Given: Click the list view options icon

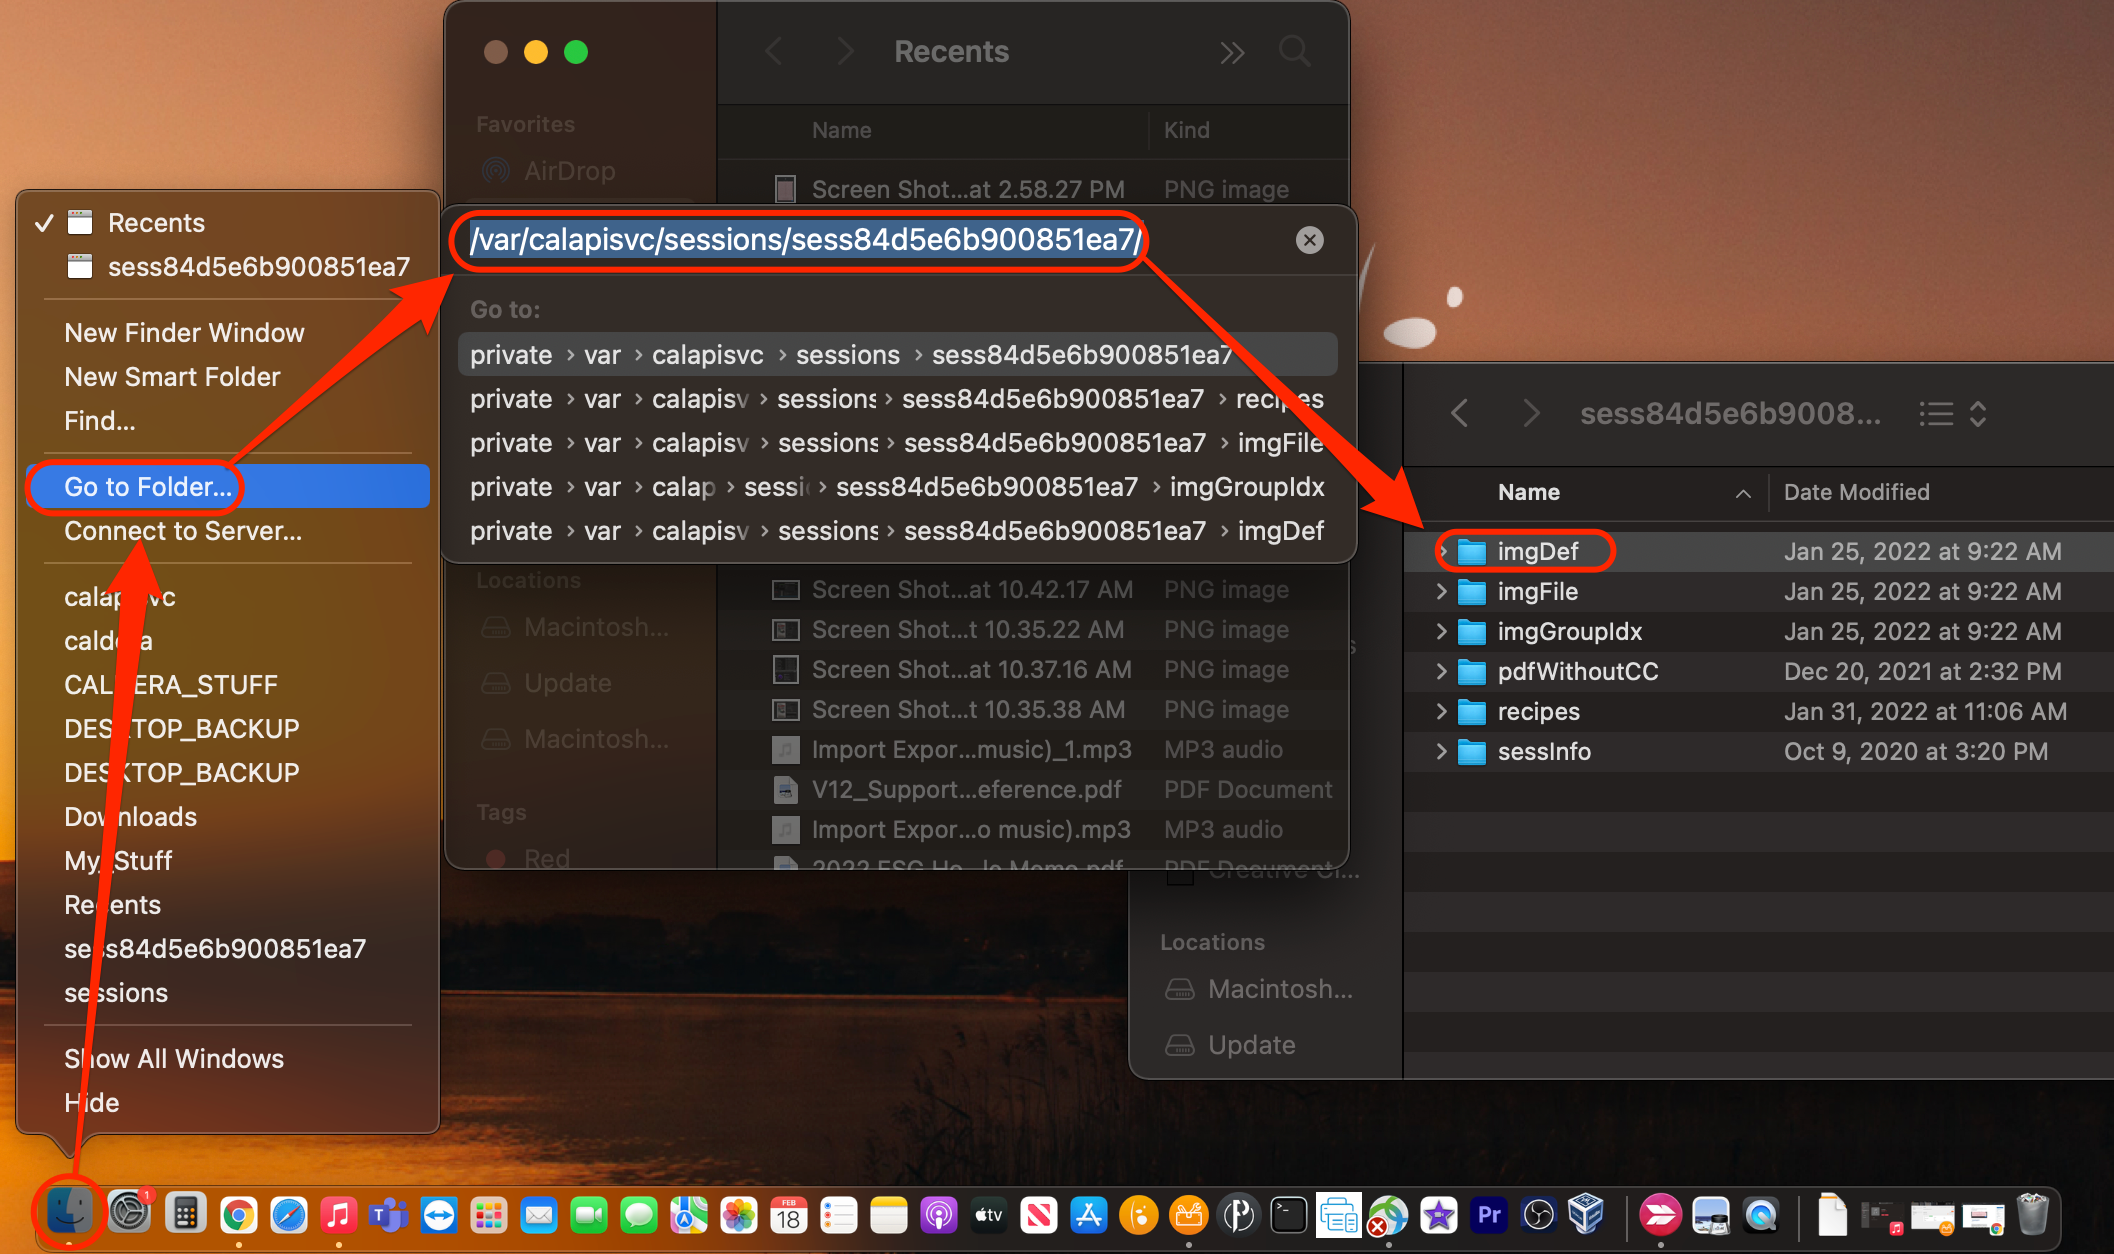Looking at the screenshot, I should pyautogui.click(x=1937, y=413).
